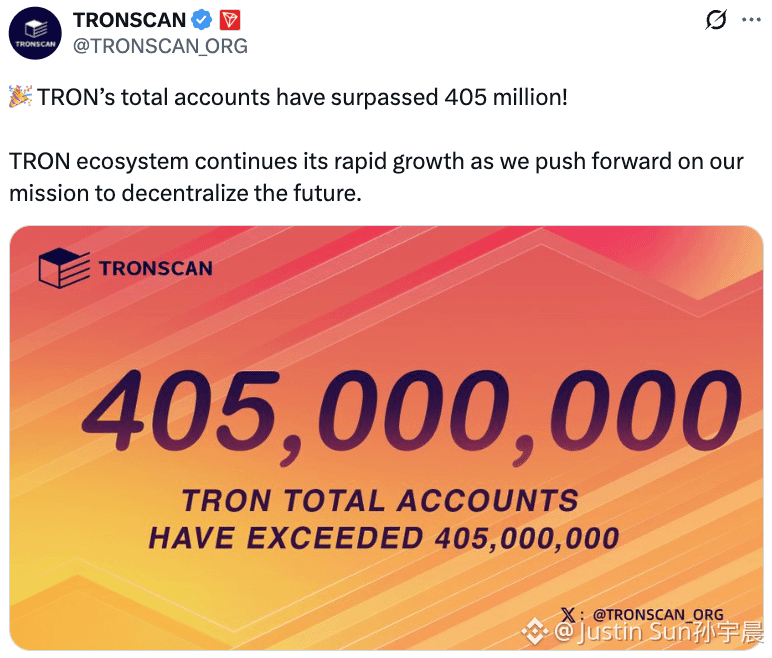Click the @TRONSCAN_ORG text in the banner

(658, 615)
